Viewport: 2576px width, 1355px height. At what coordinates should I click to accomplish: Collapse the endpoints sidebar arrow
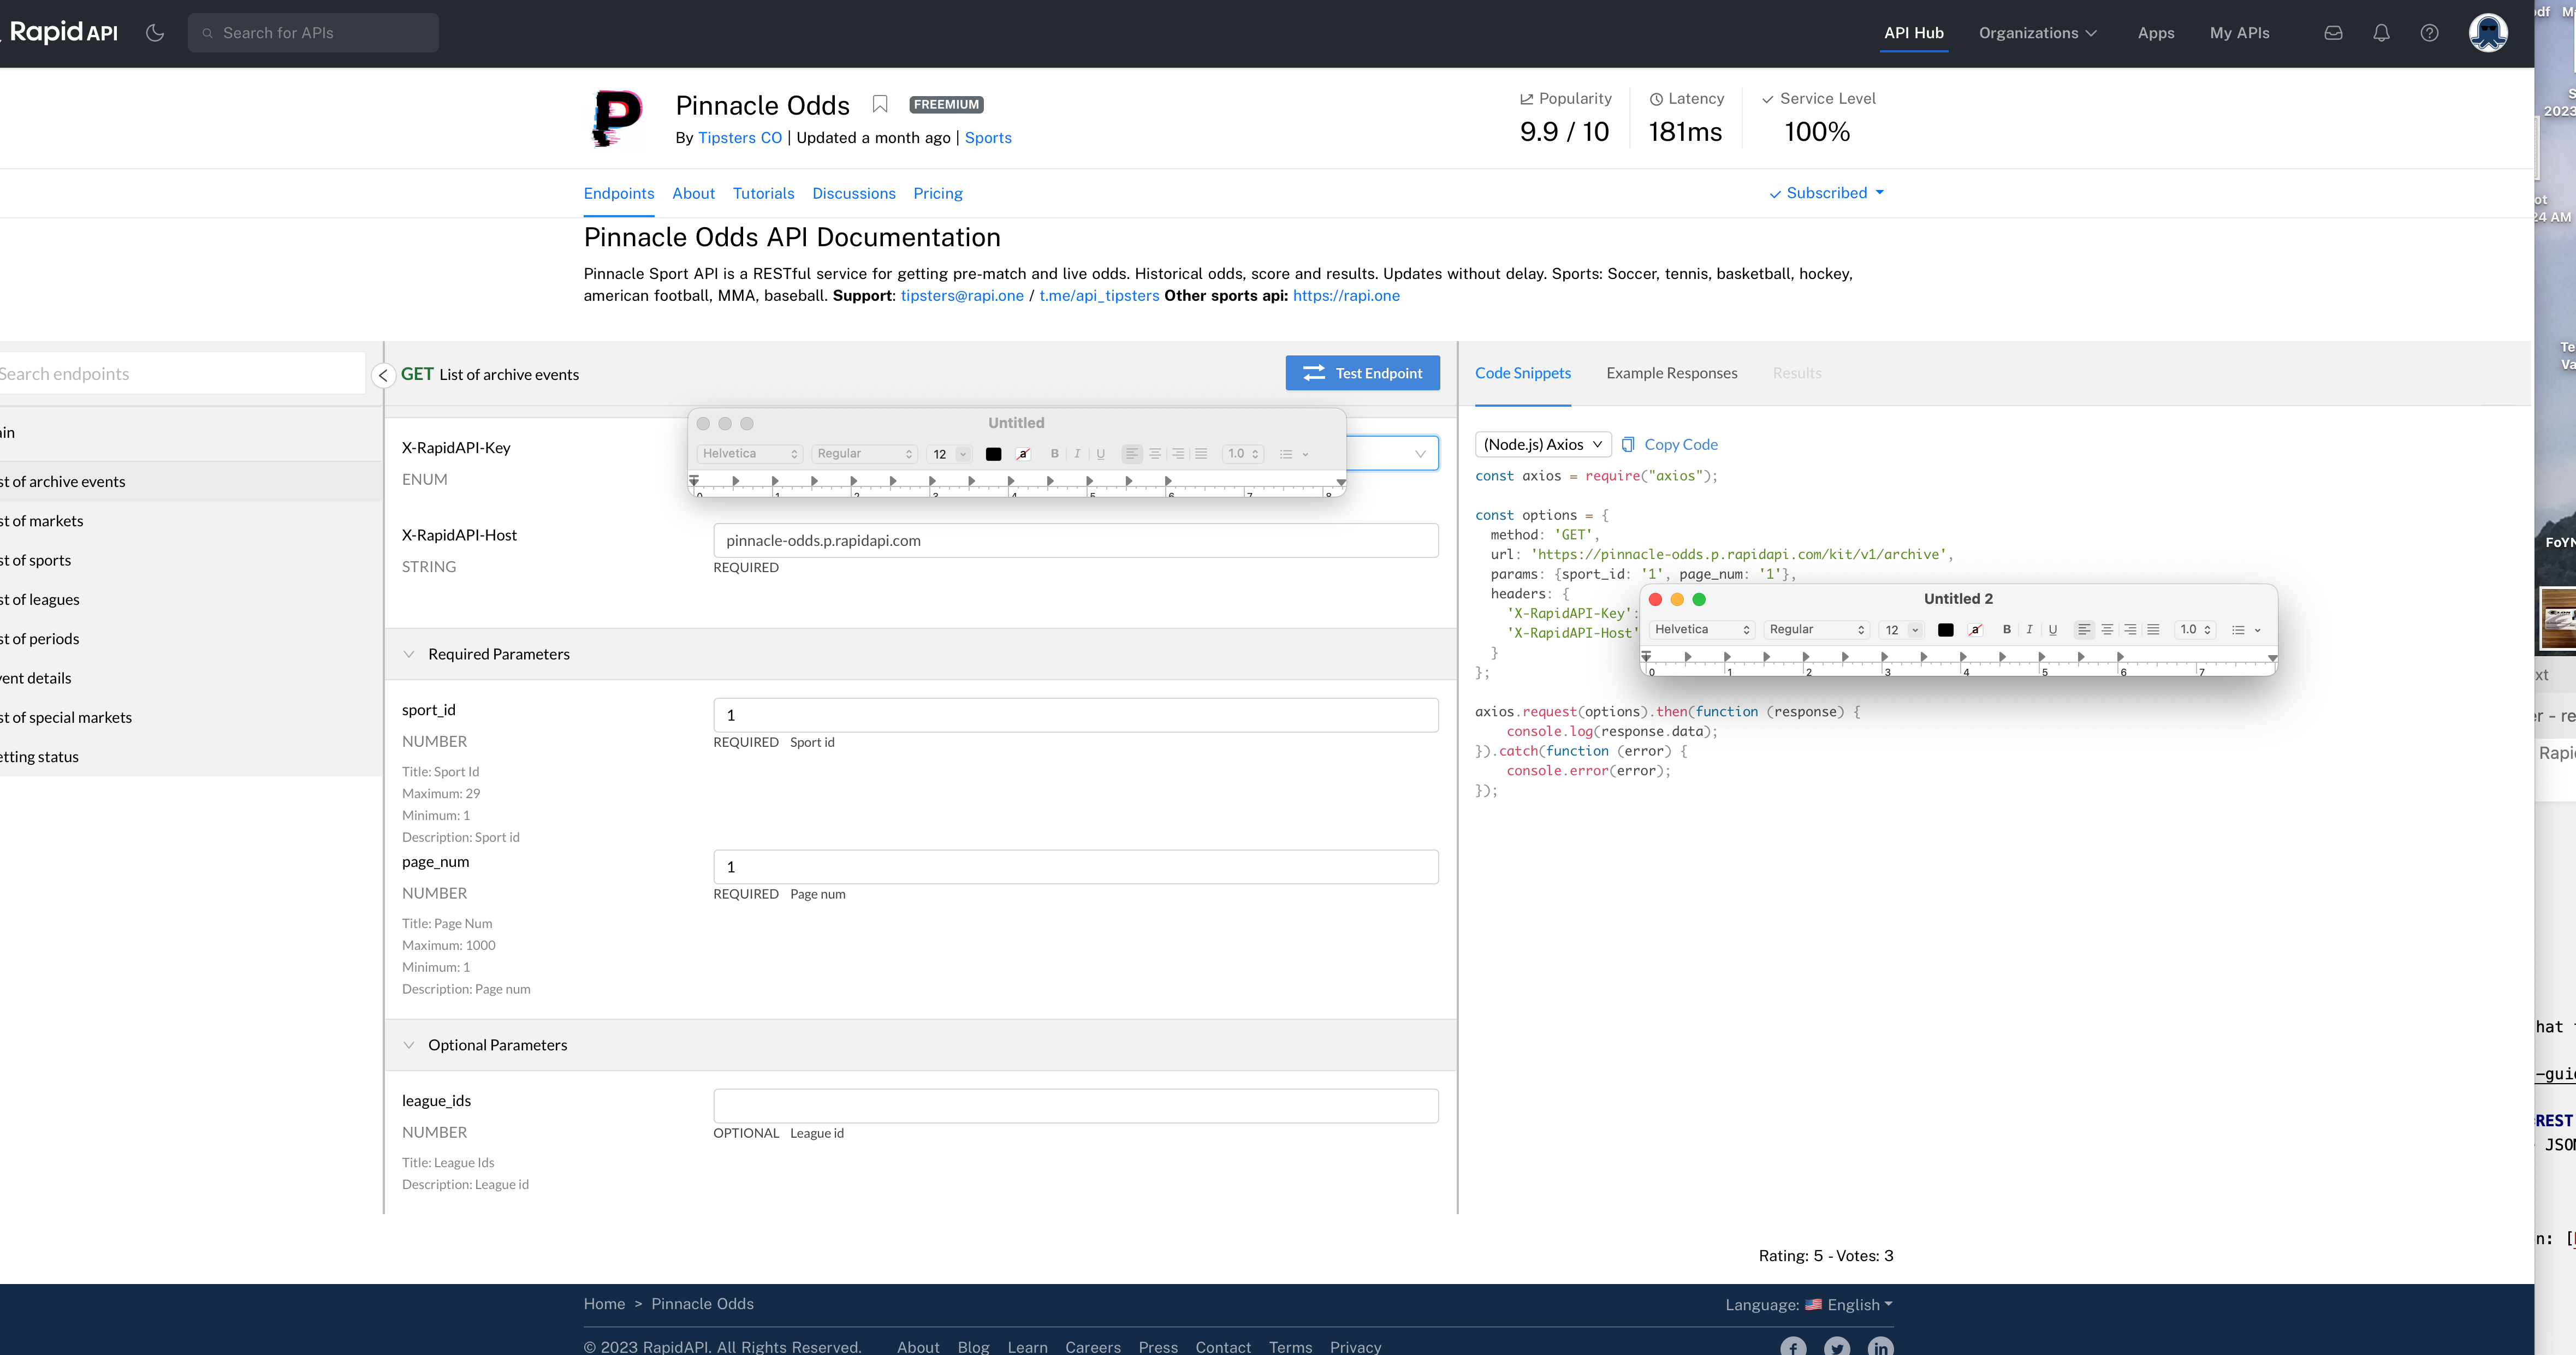[x=383, y=375]
